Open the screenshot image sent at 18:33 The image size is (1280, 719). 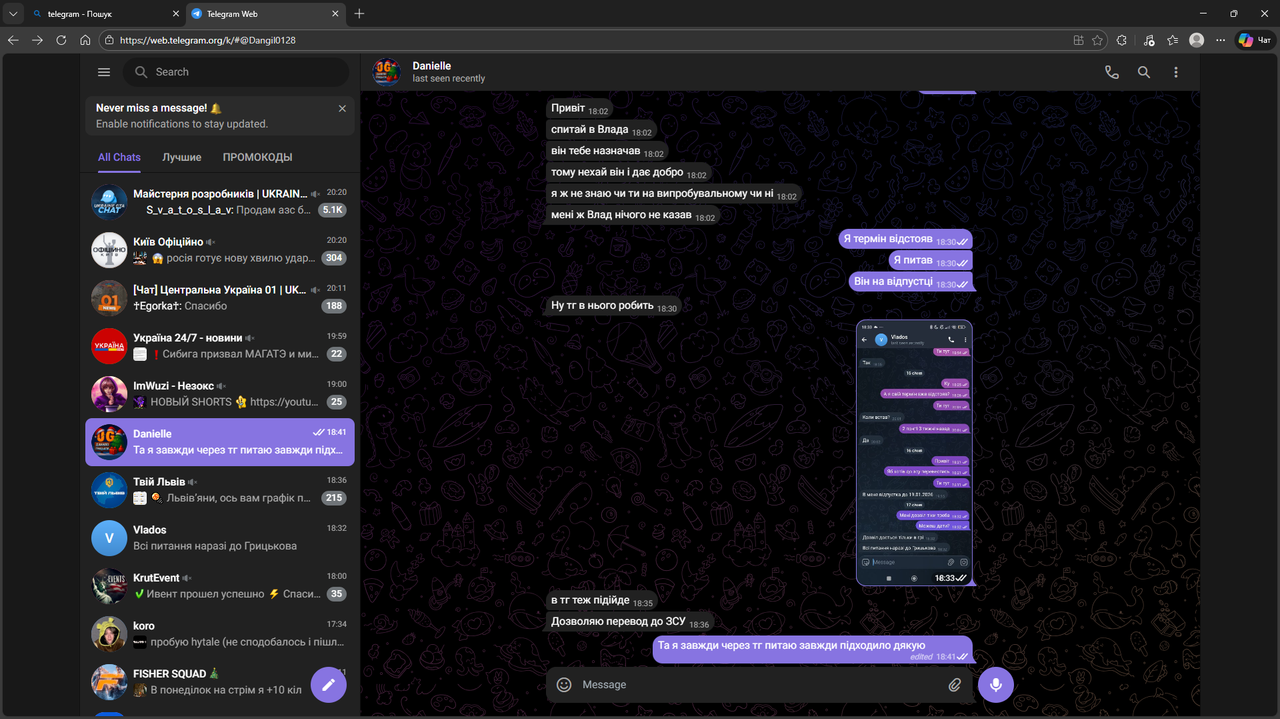pos(914,452)
